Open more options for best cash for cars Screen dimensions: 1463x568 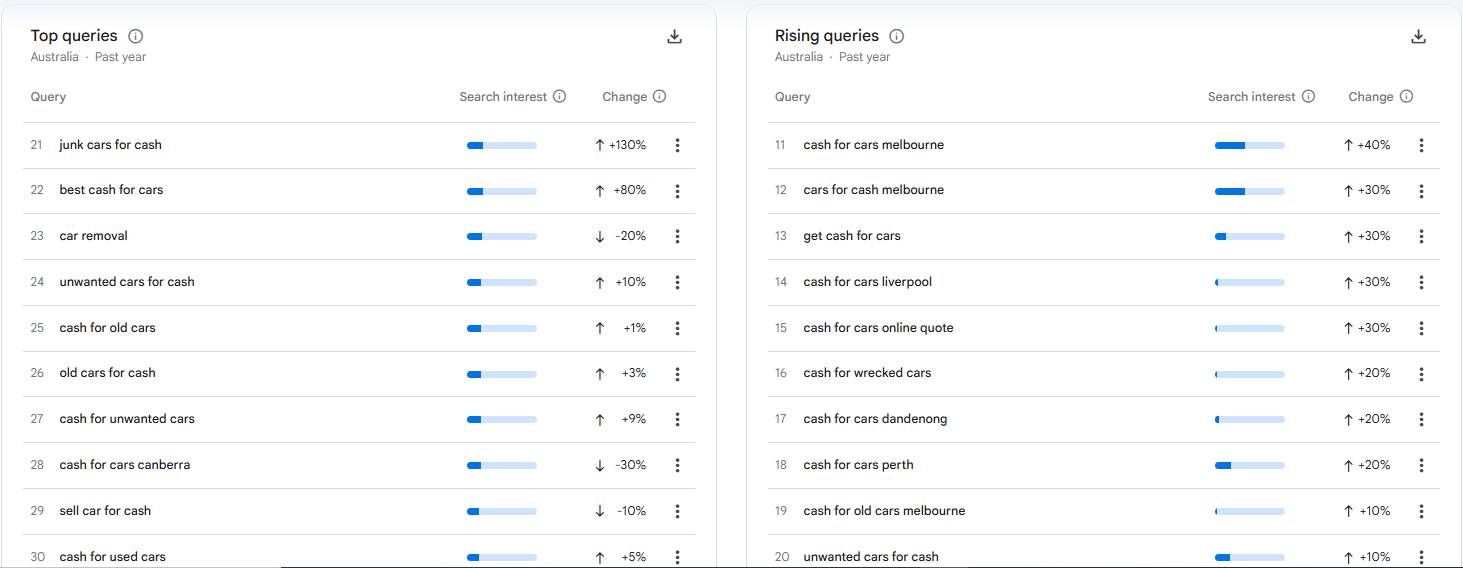click(x=677, y=191)
